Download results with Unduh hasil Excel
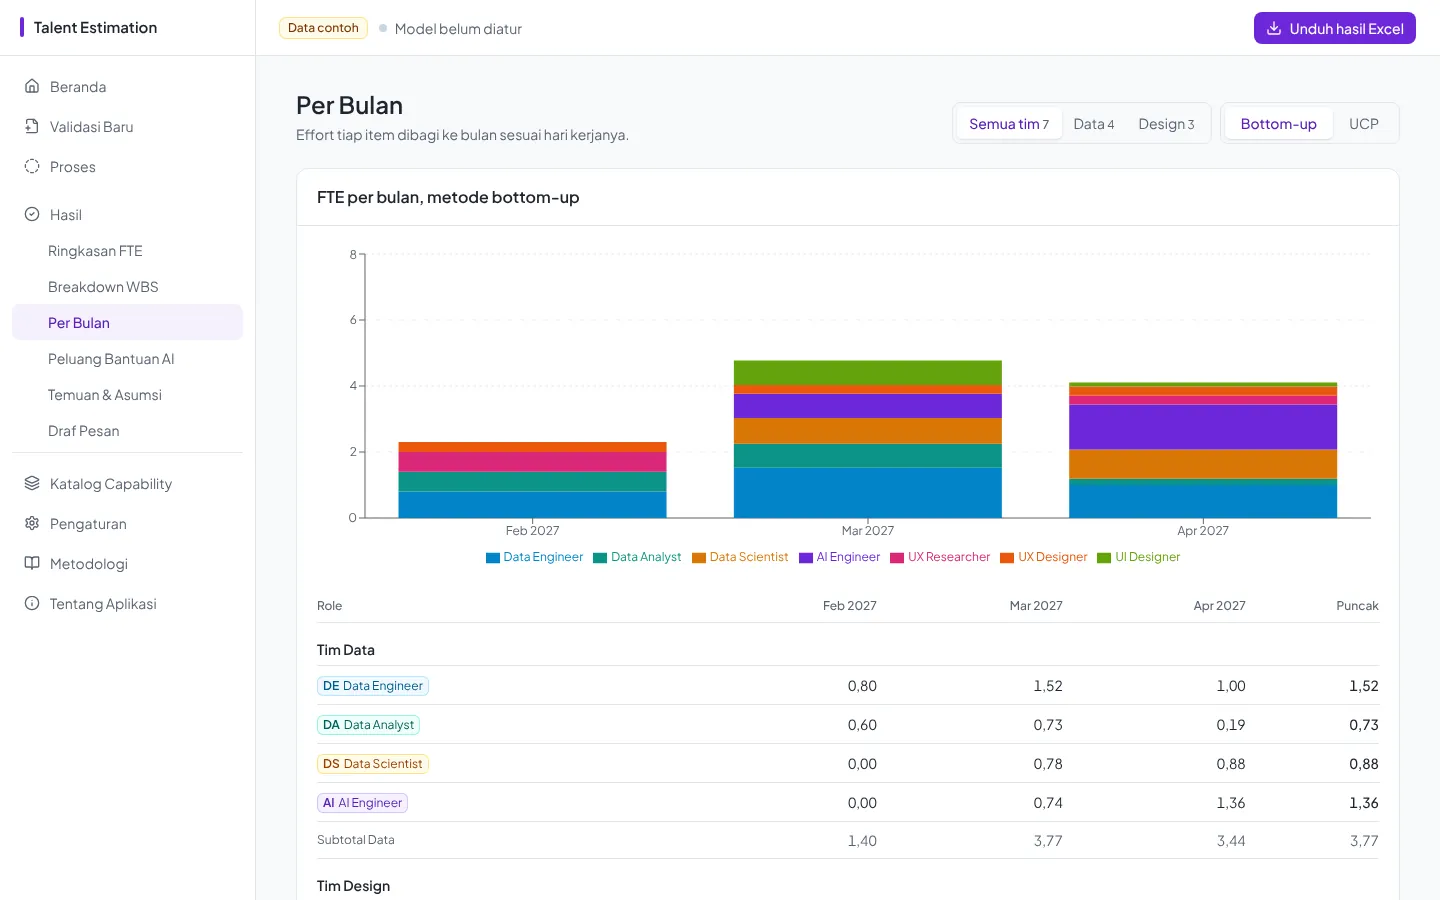 (x=1335, y=28)
